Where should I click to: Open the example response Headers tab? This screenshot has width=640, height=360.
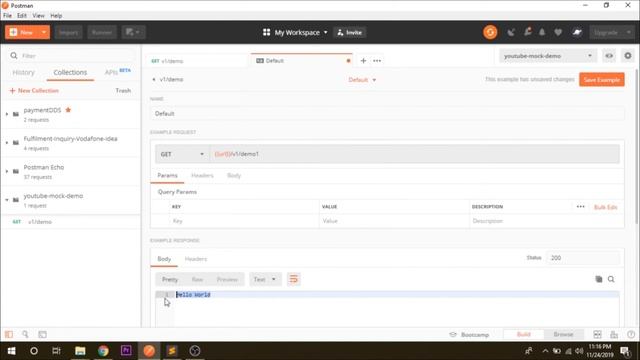[x=196, y=259]
